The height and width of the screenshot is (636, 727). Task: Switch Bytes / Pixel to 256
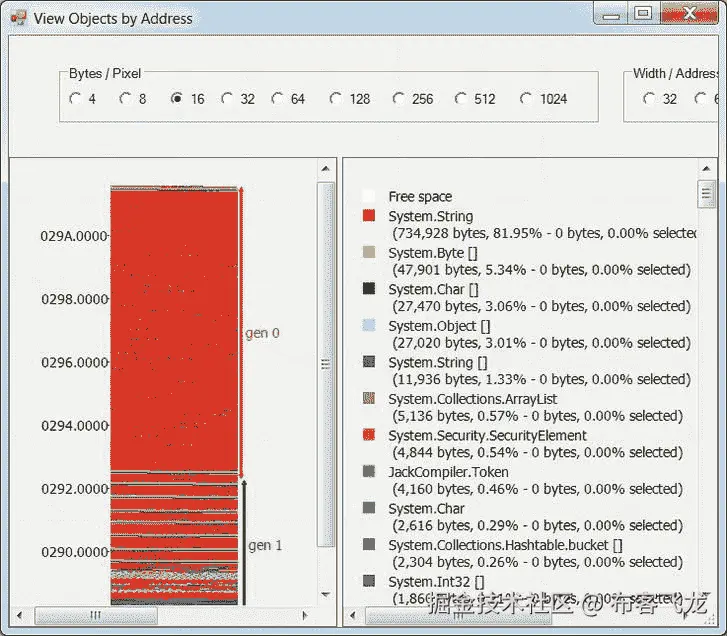(399, 98)
